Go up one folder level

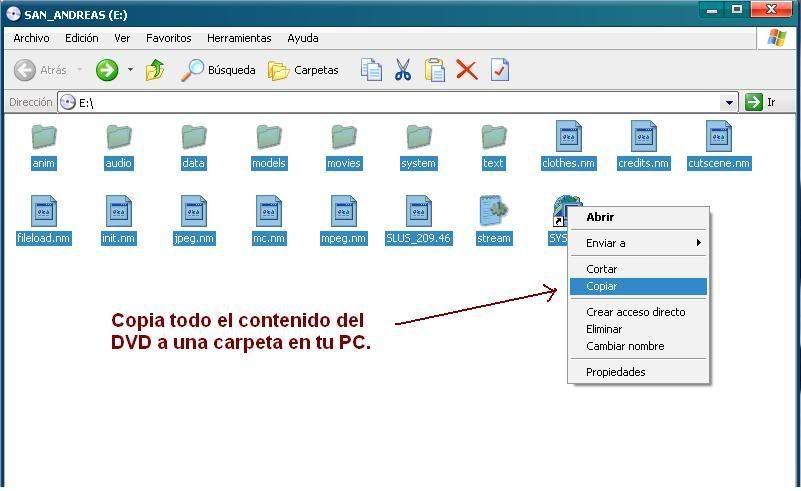coord(155,70)
